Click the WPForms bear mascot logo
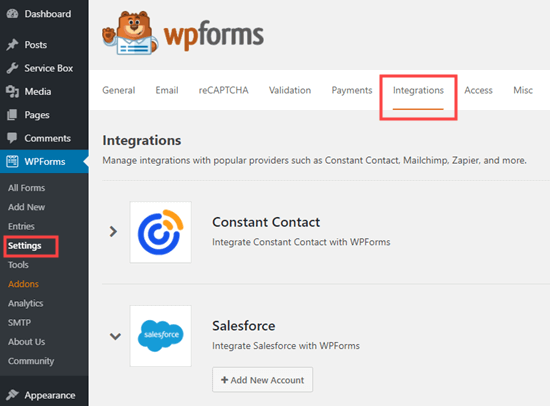This screenshot has width=550, height=406. click(x=130, y=33)
